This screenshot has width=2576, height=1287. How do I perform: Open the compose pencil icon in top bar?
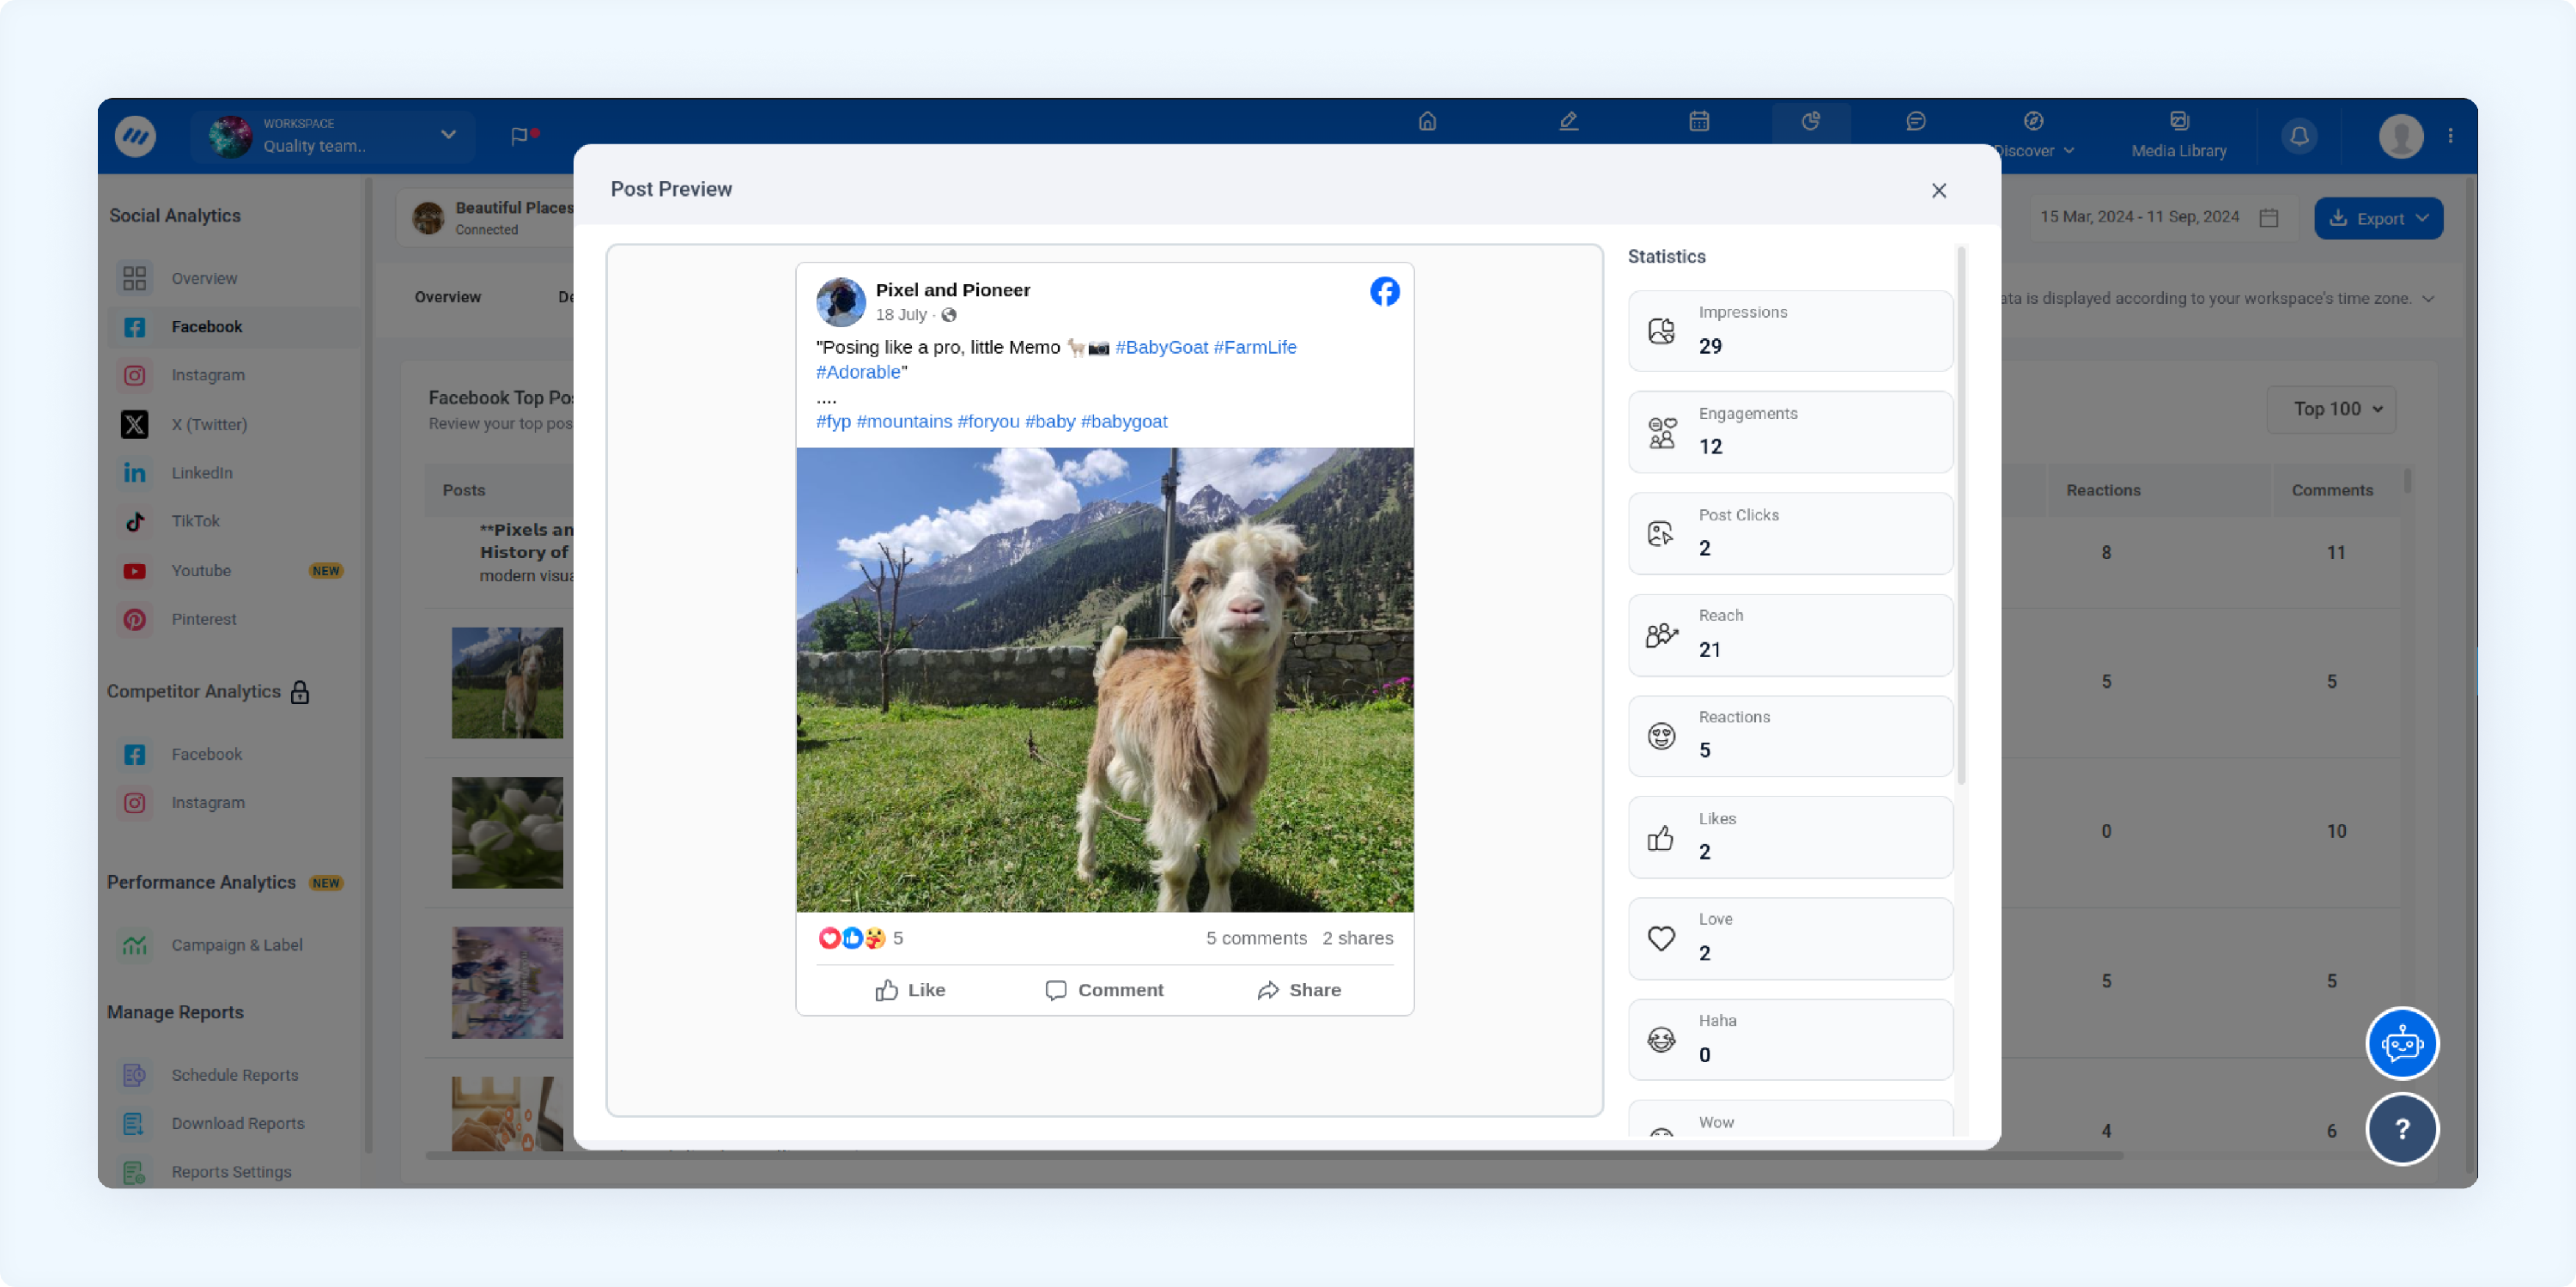point(1568,121)
